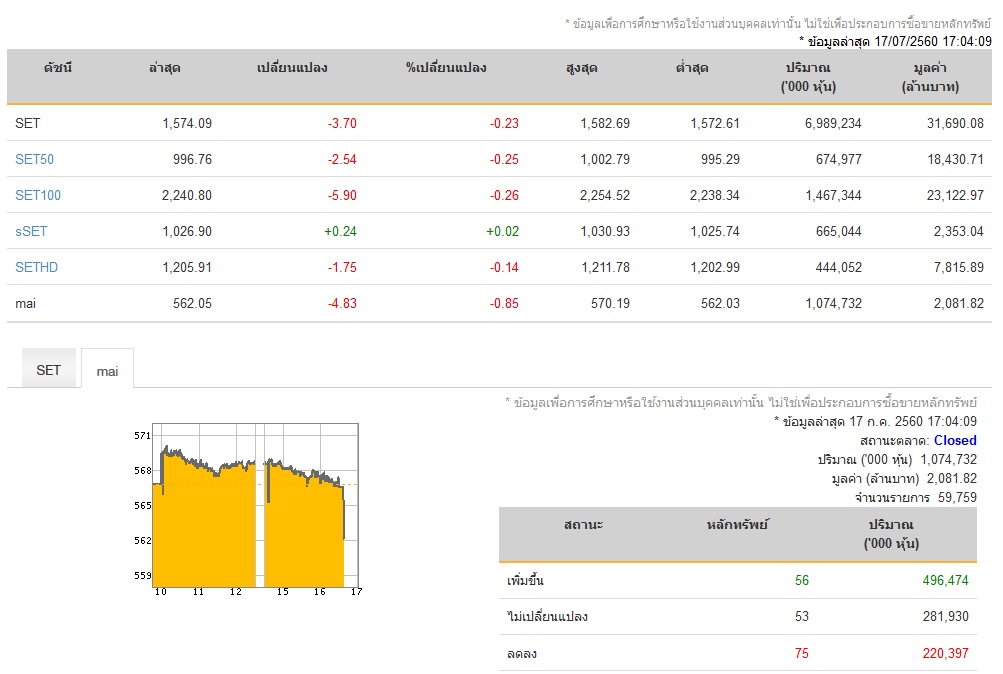Click the ลดลง row count 75
1003x674 pixels.
[802, 654]
